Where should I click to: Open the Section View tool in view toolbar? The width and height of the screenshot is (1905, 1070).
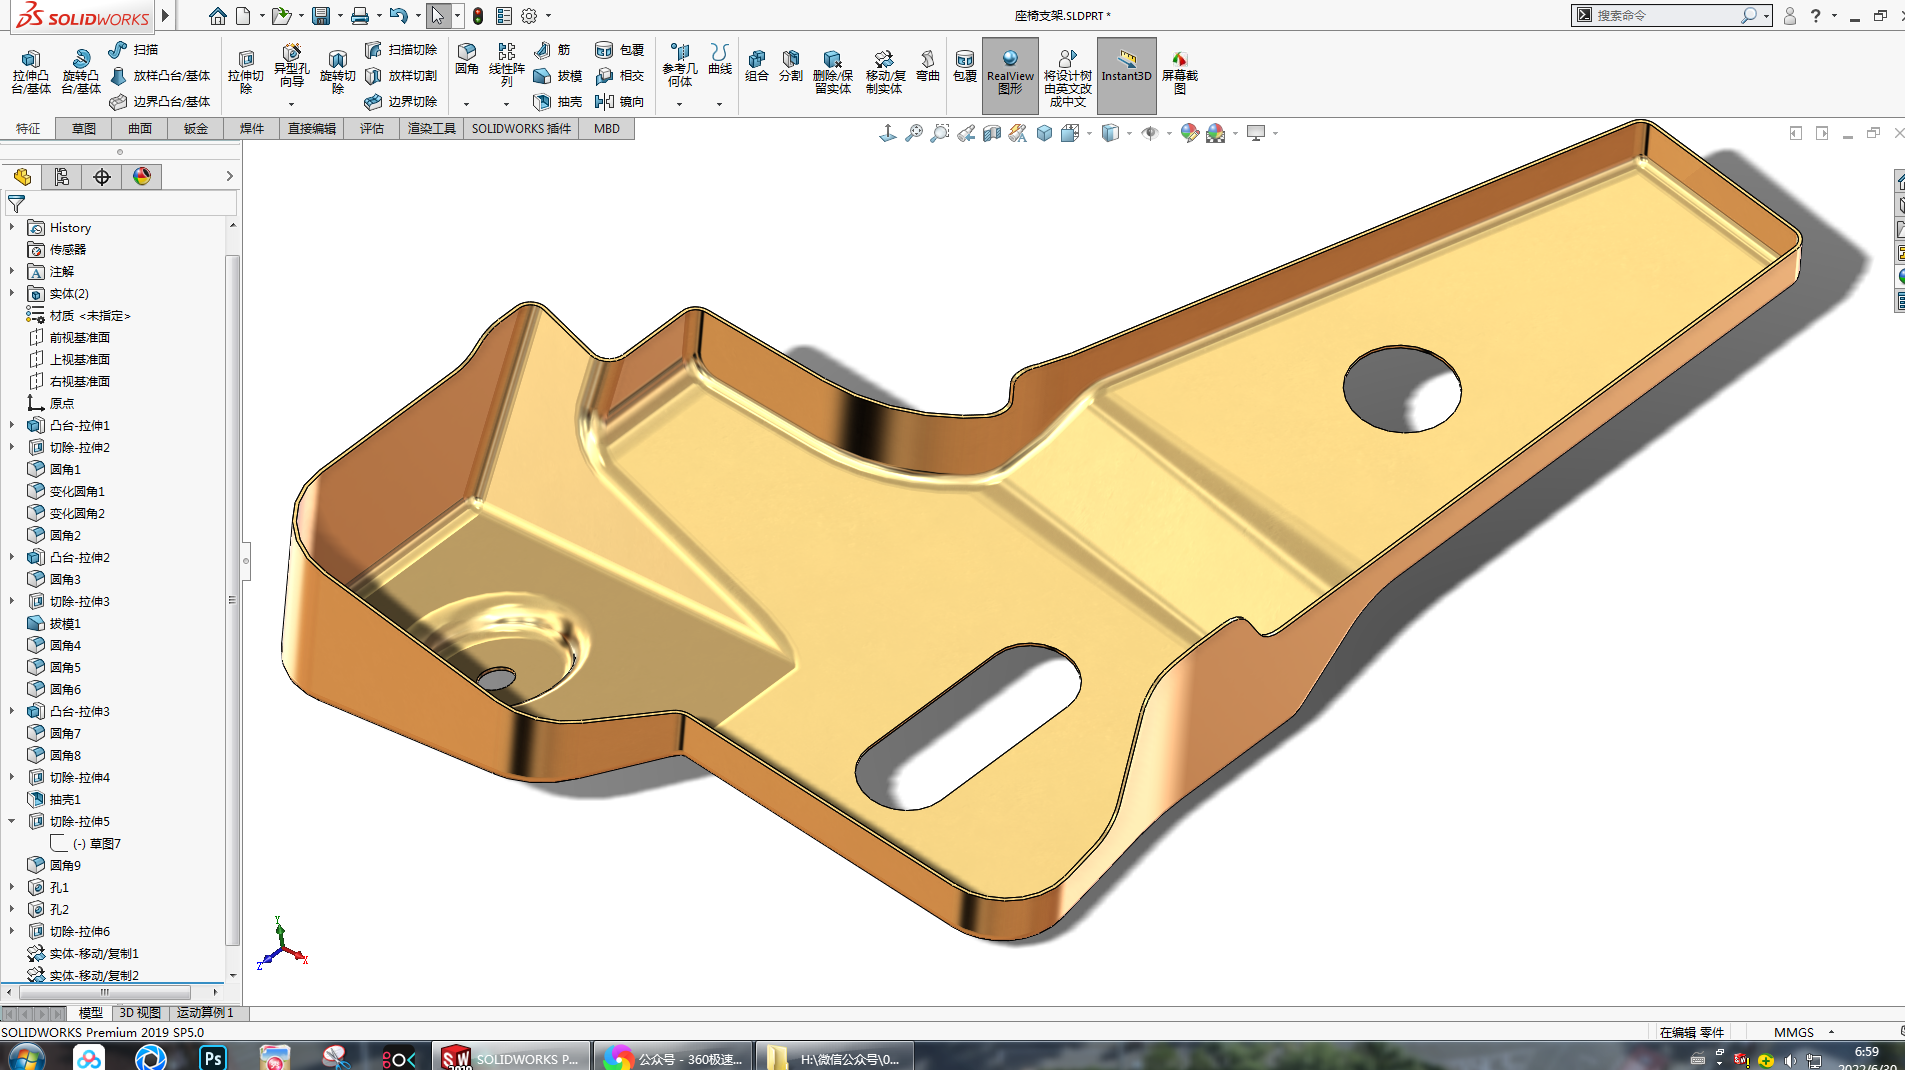pos(992,133)
